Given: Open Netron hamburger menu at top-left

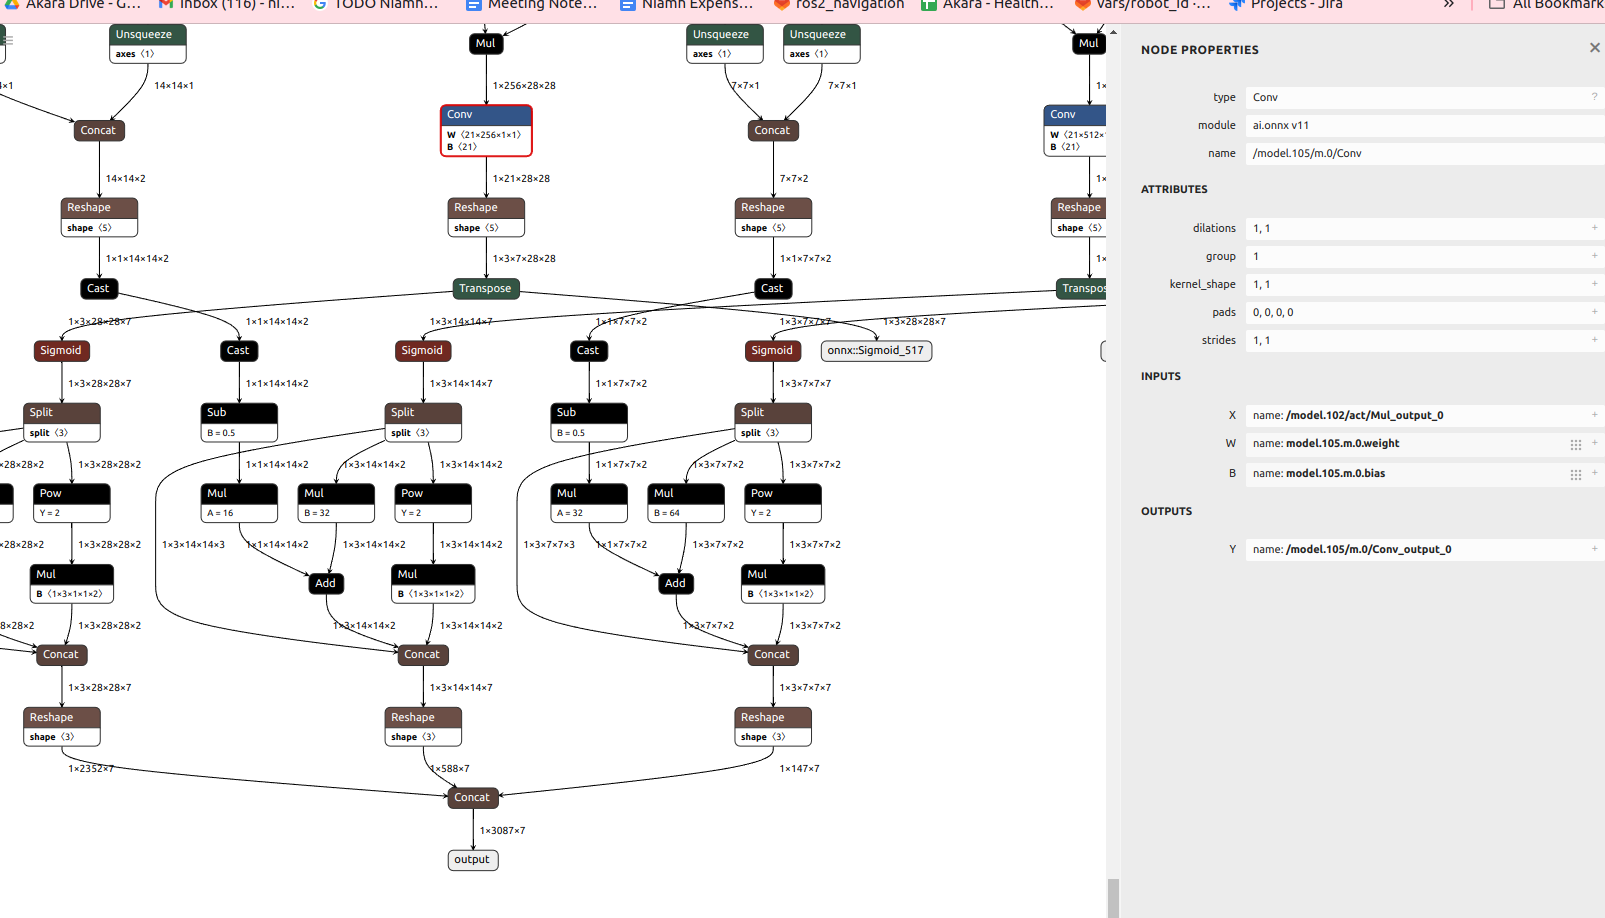Looking at the screenshot, I should coord(6,40).
